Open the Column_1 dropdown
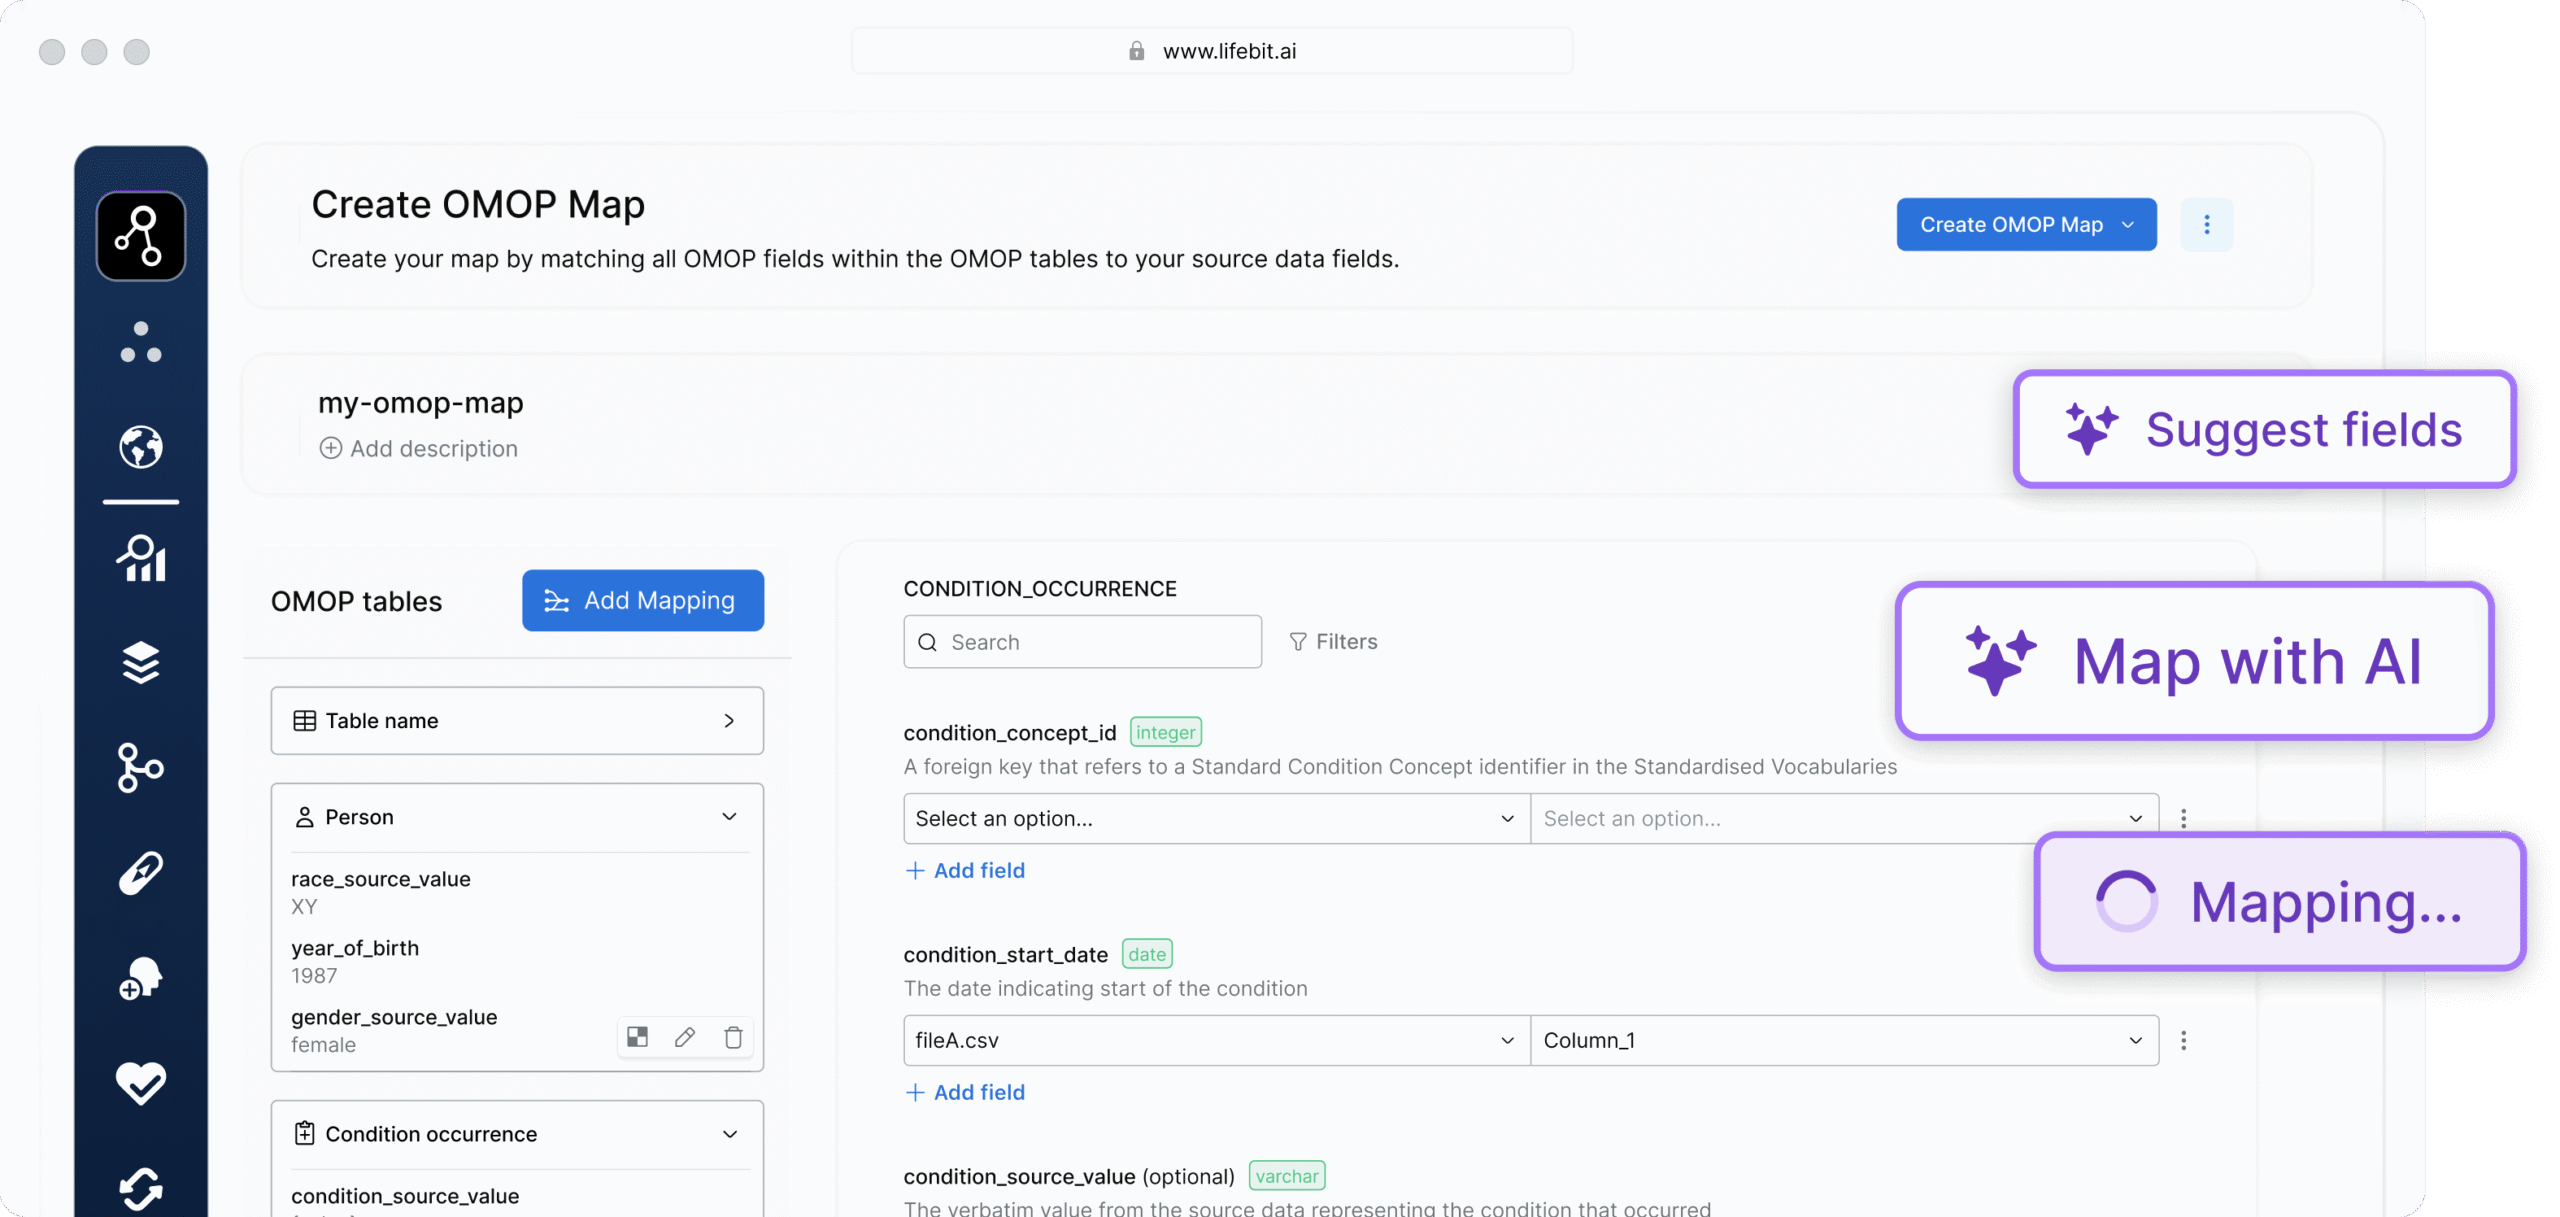The height and width of the screenshot is (1217, 2560). (1843, 1041)
